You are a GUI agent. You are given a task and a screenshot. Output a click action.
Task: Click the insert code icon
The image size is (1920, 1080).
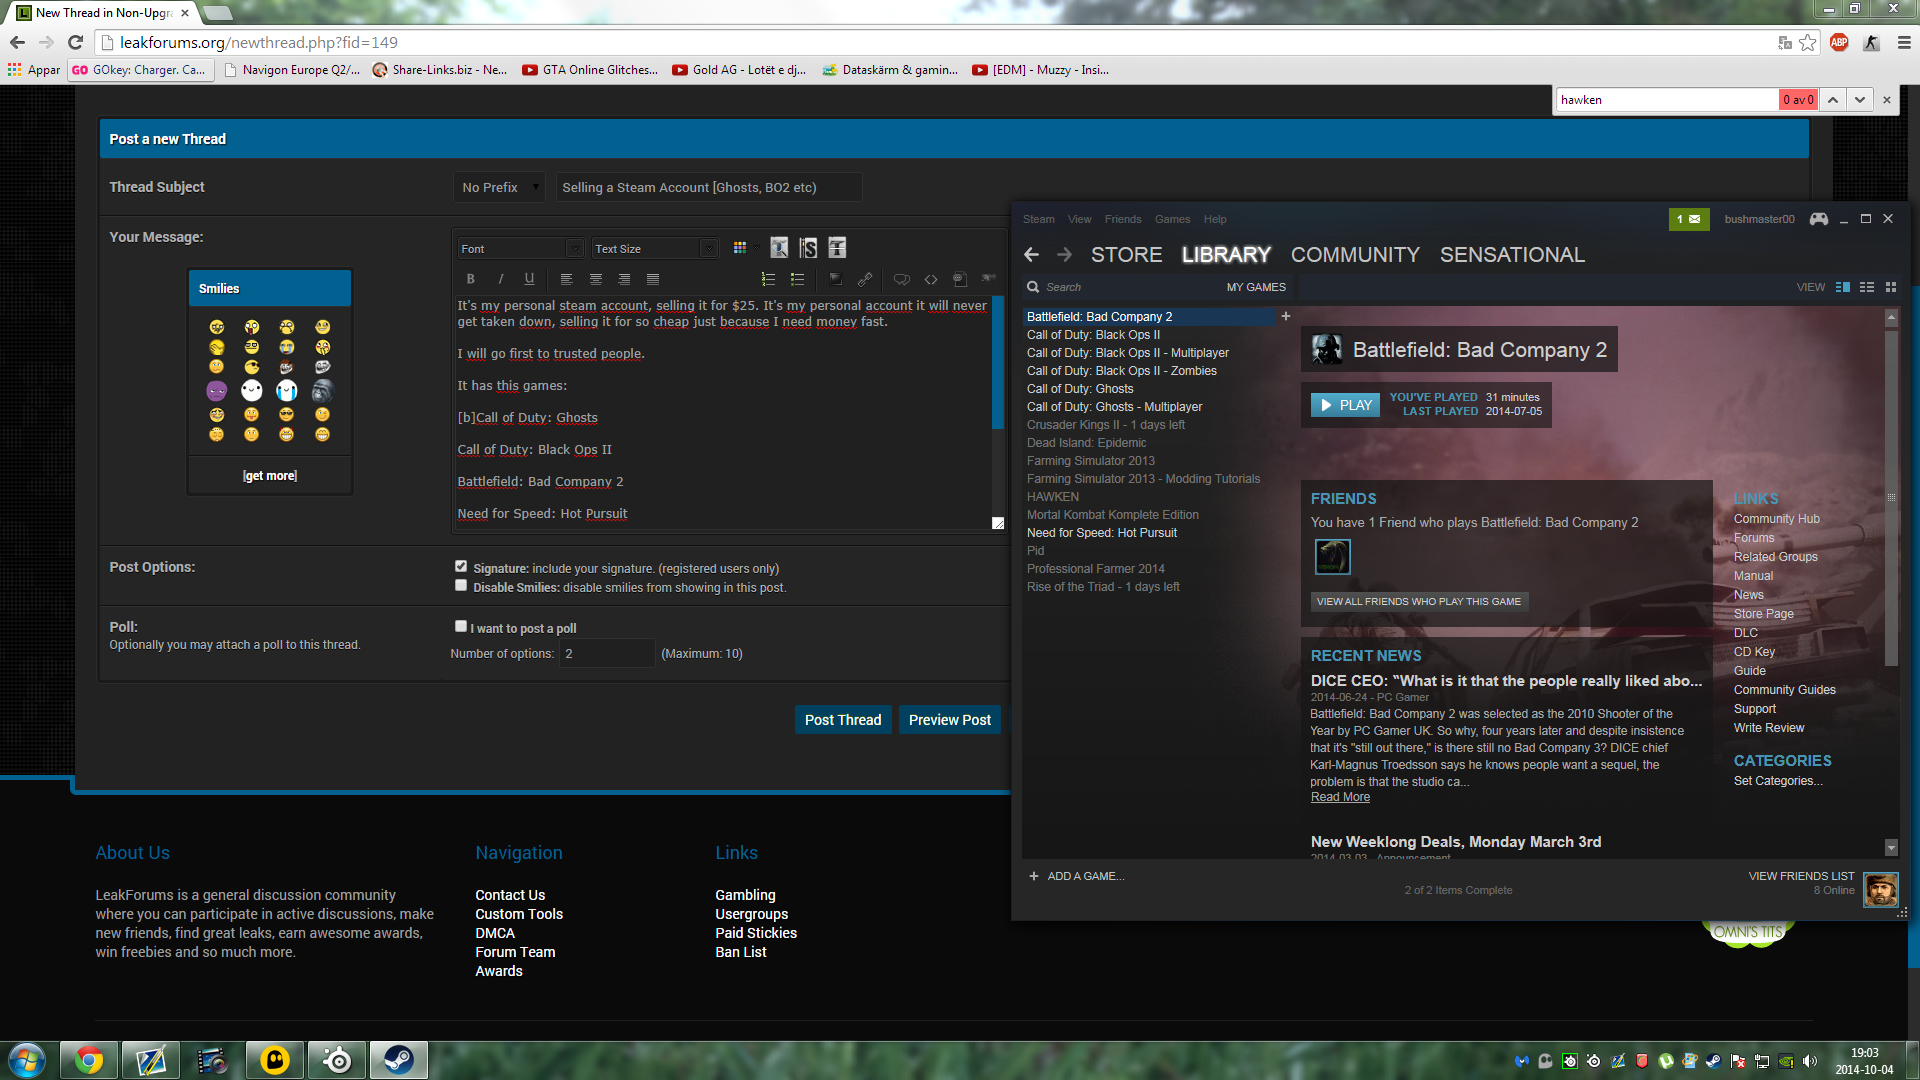coord(931,279)
